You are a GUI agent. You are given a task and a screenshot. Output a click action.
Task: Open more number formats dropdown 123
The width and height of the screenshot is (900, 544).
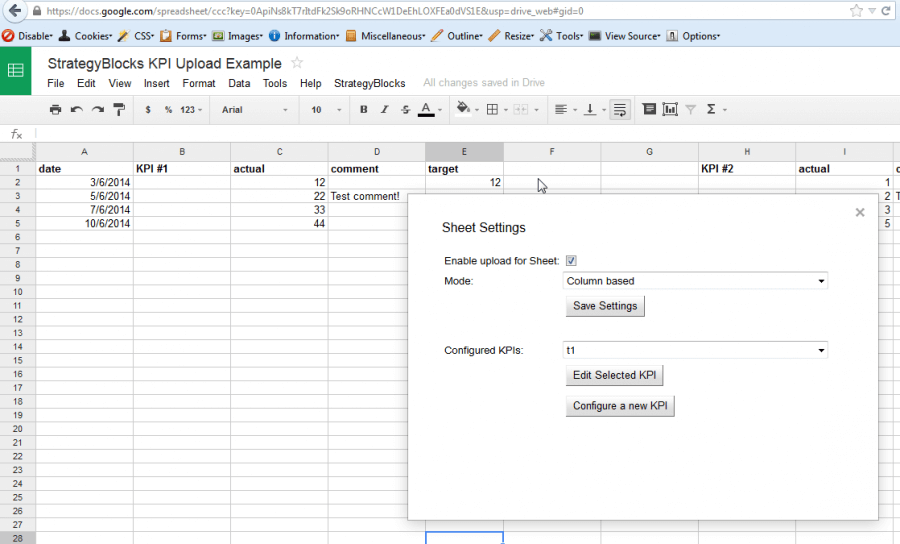click(x=191, y=110)
